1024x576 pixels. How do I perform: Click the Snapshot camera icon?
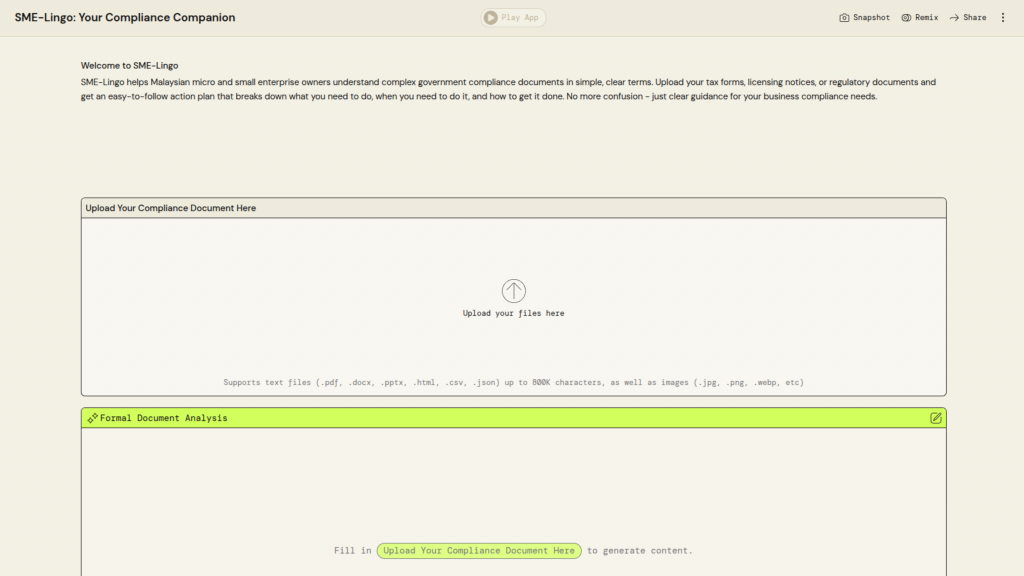844,17
